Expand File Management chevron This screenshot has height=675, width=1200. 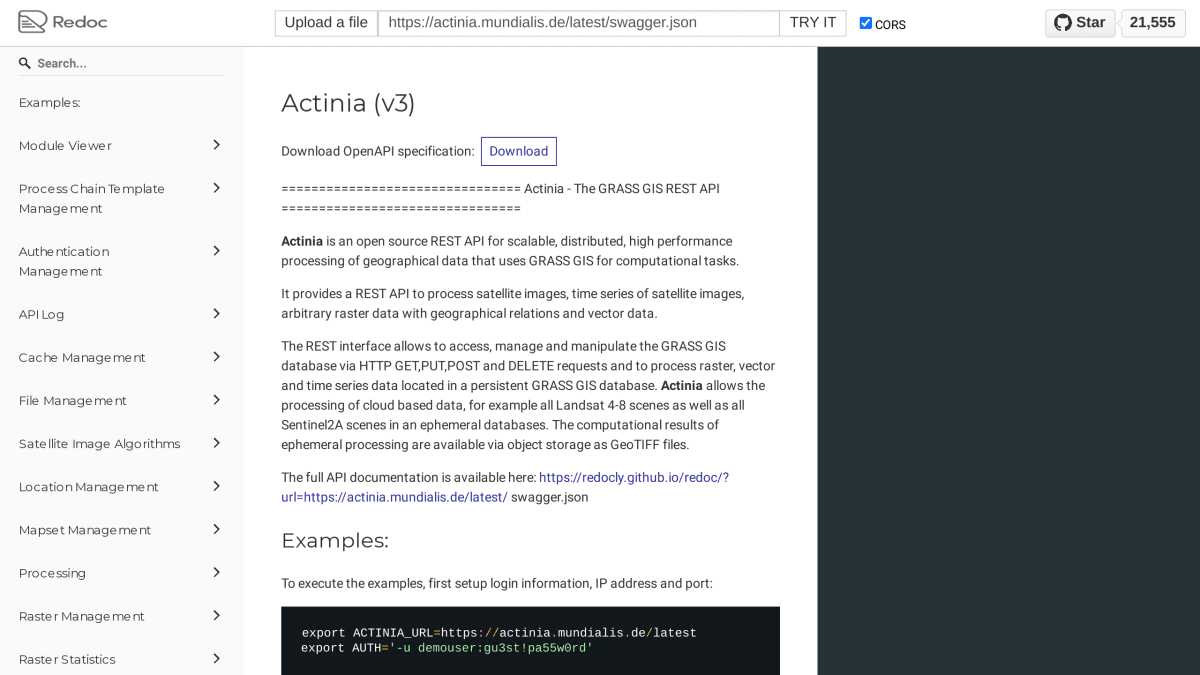coord(216,400)
